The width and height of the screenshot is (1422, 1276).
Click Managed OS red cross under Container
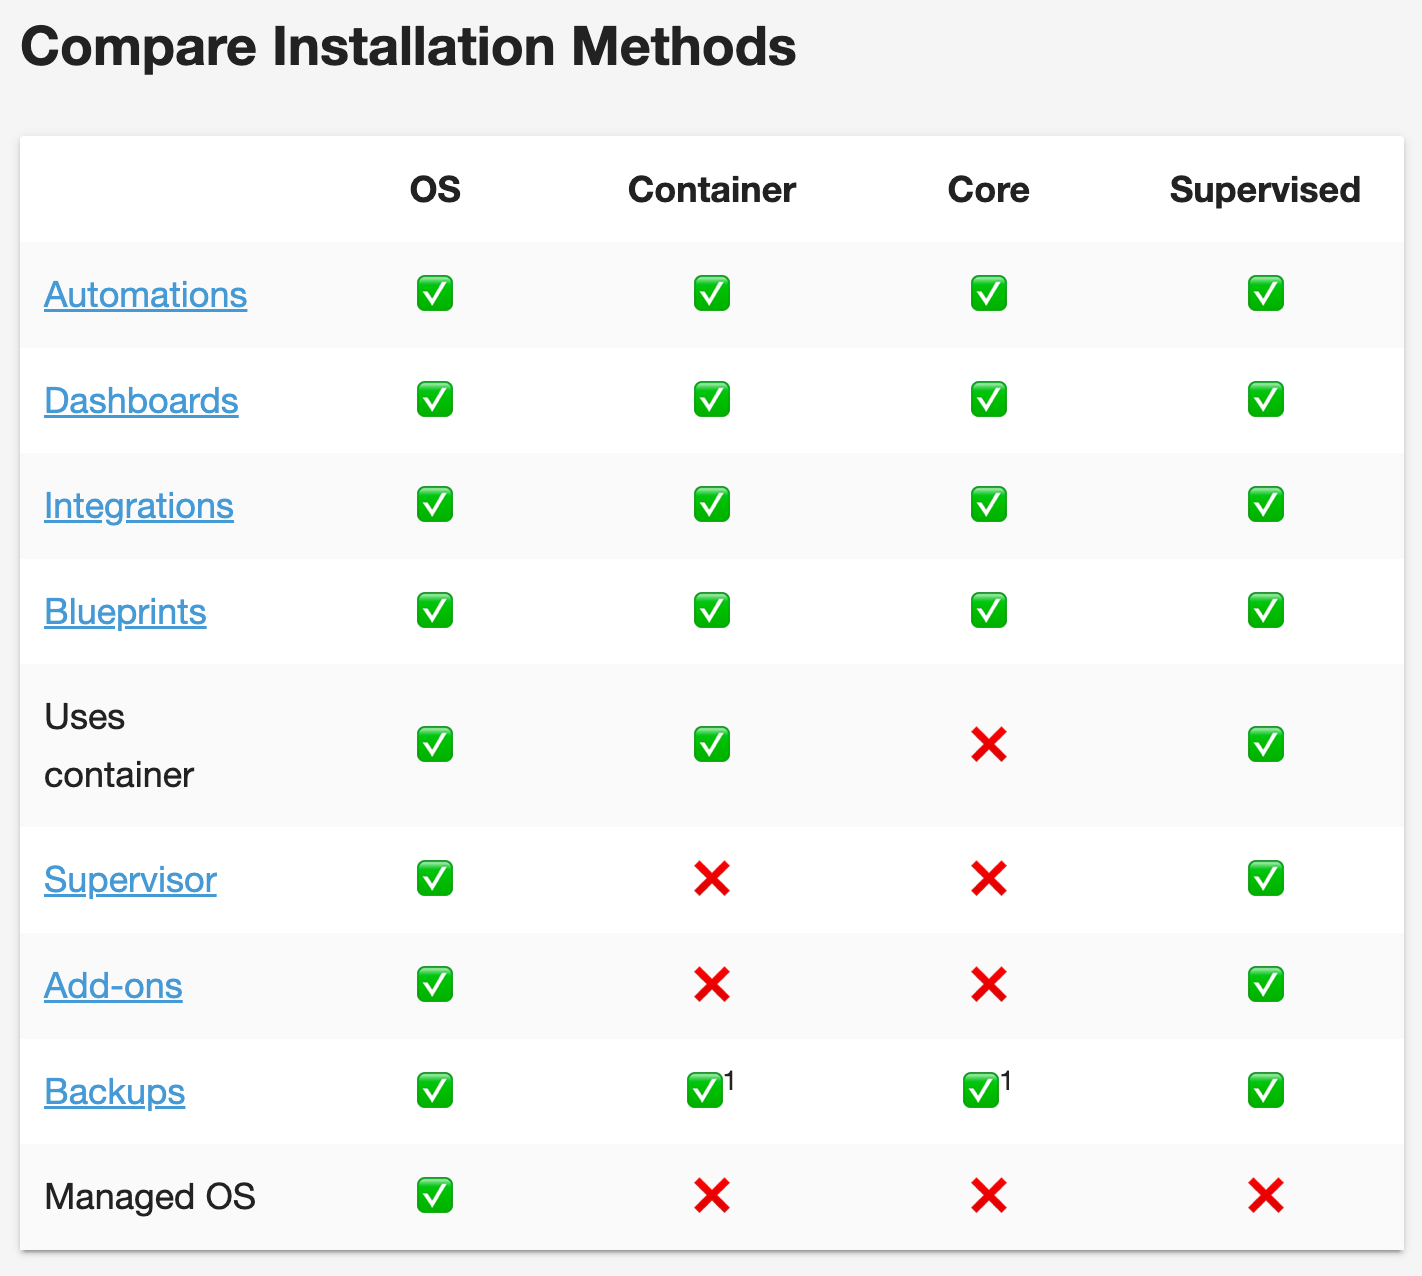[x=712, y=1196]
